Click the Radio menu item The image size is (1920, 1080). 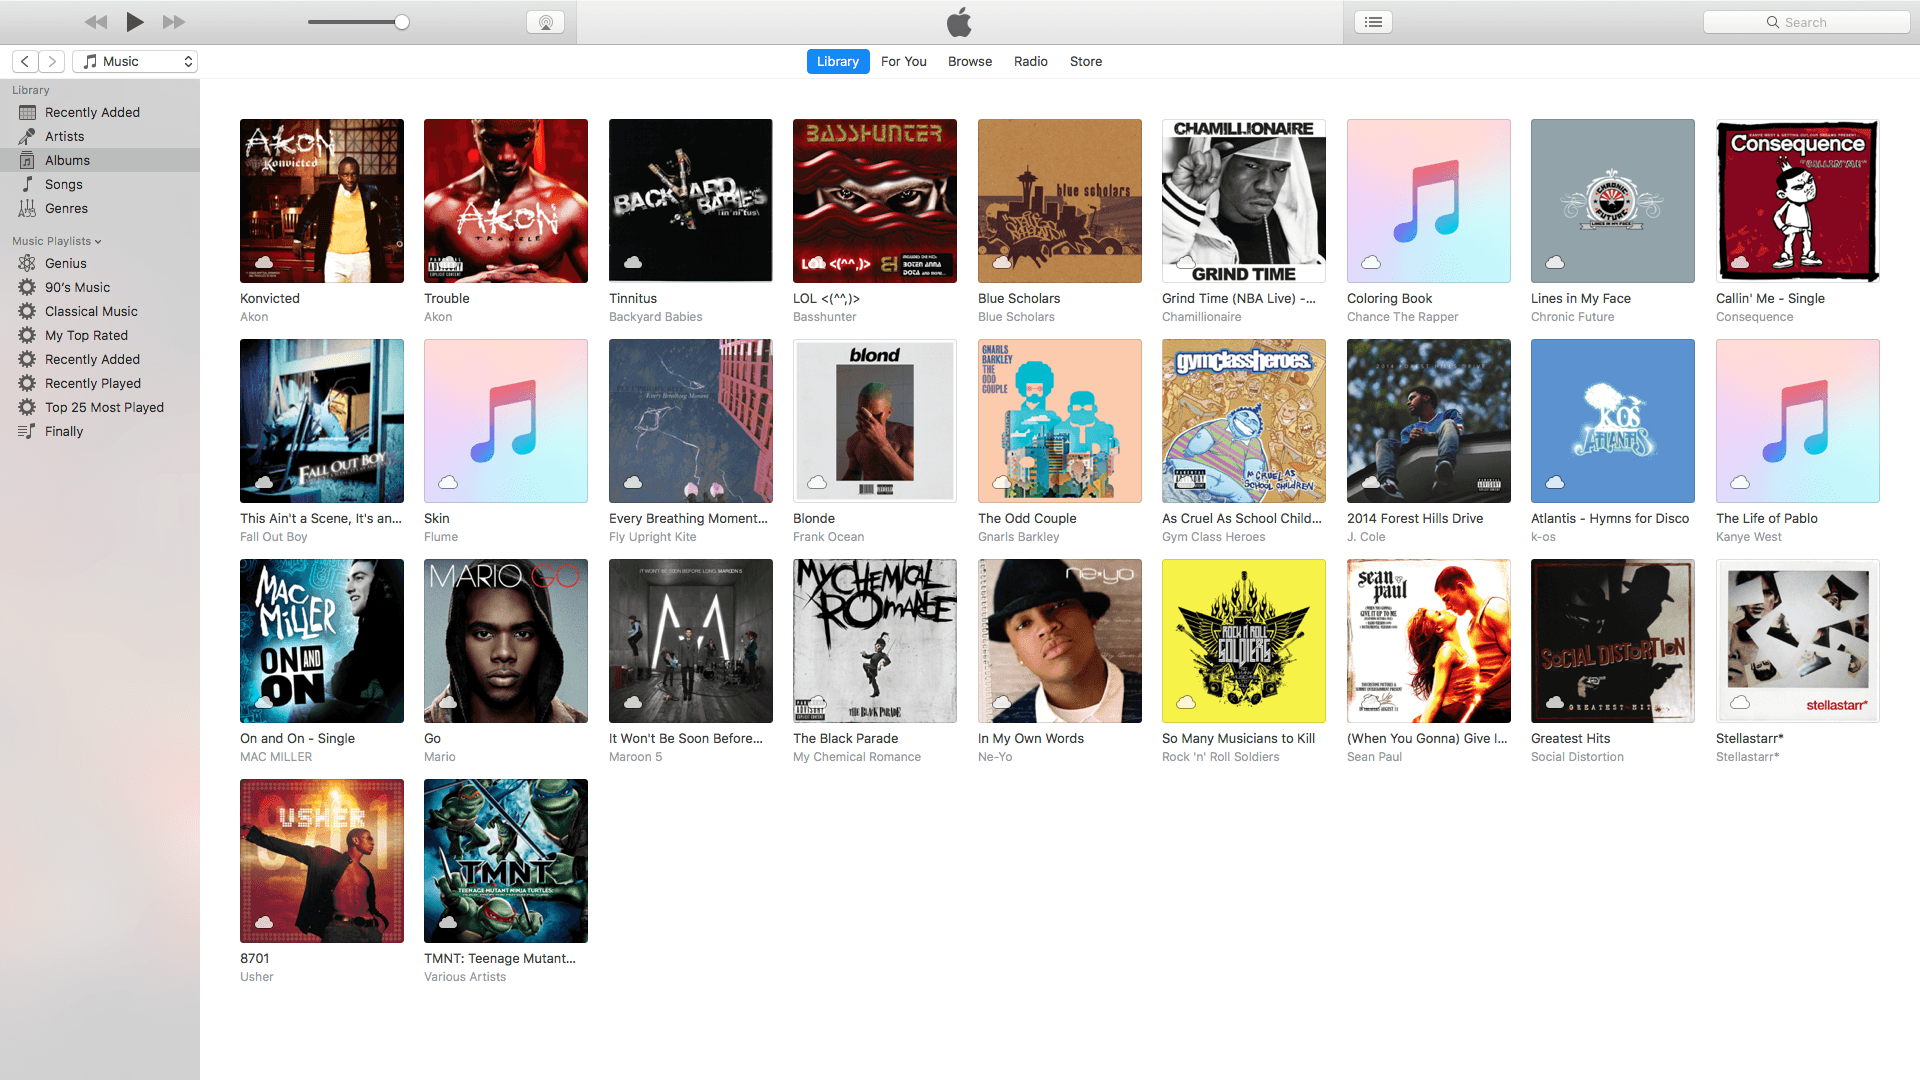[x=1029, y=61]
